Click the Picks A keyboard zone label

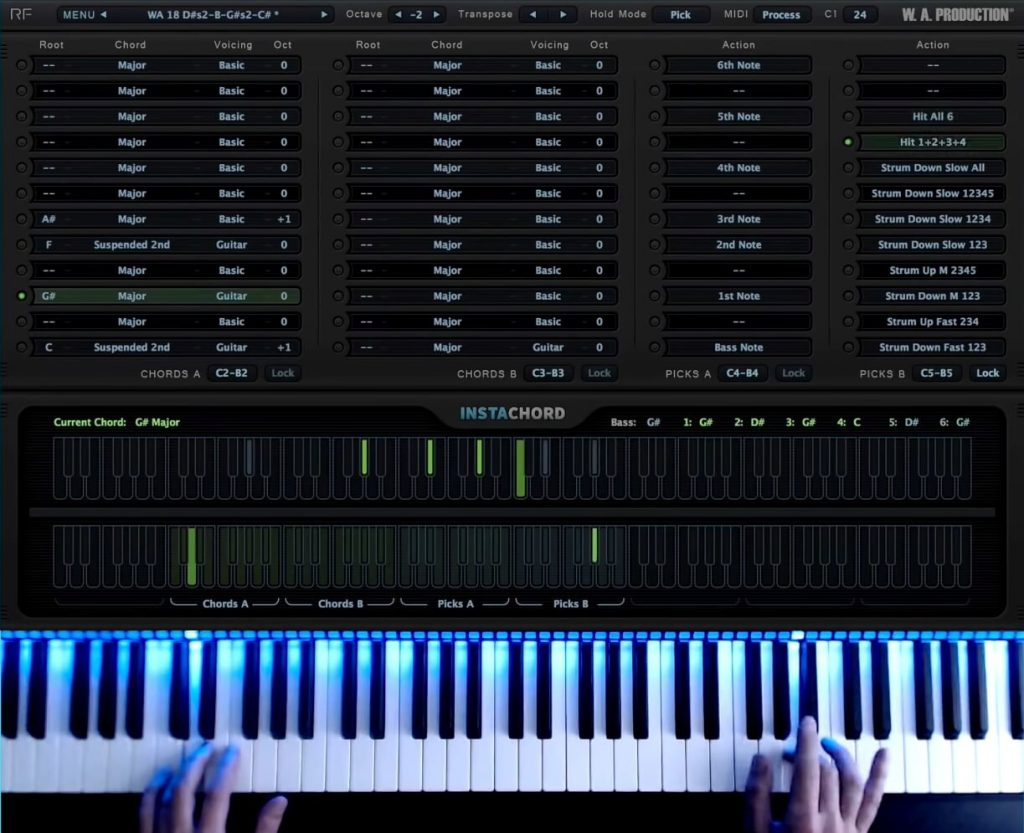pyautogui.click(x=455, y=604)
